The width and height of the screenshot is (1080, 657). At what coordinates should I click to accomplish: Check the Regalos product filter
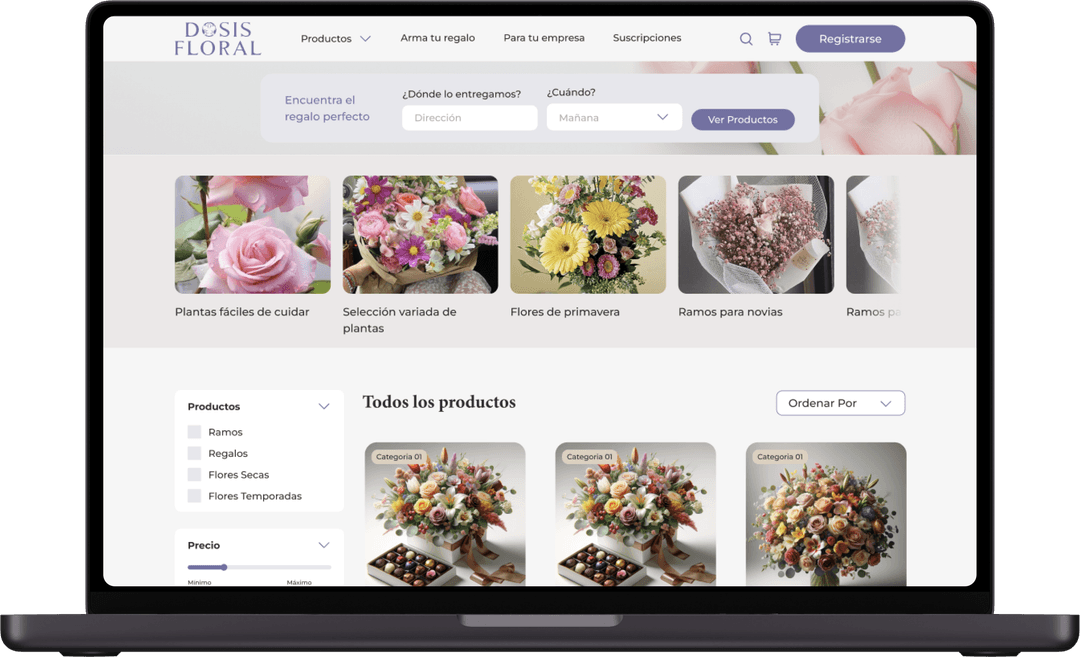pyautogui.click(x=194, y=453)
